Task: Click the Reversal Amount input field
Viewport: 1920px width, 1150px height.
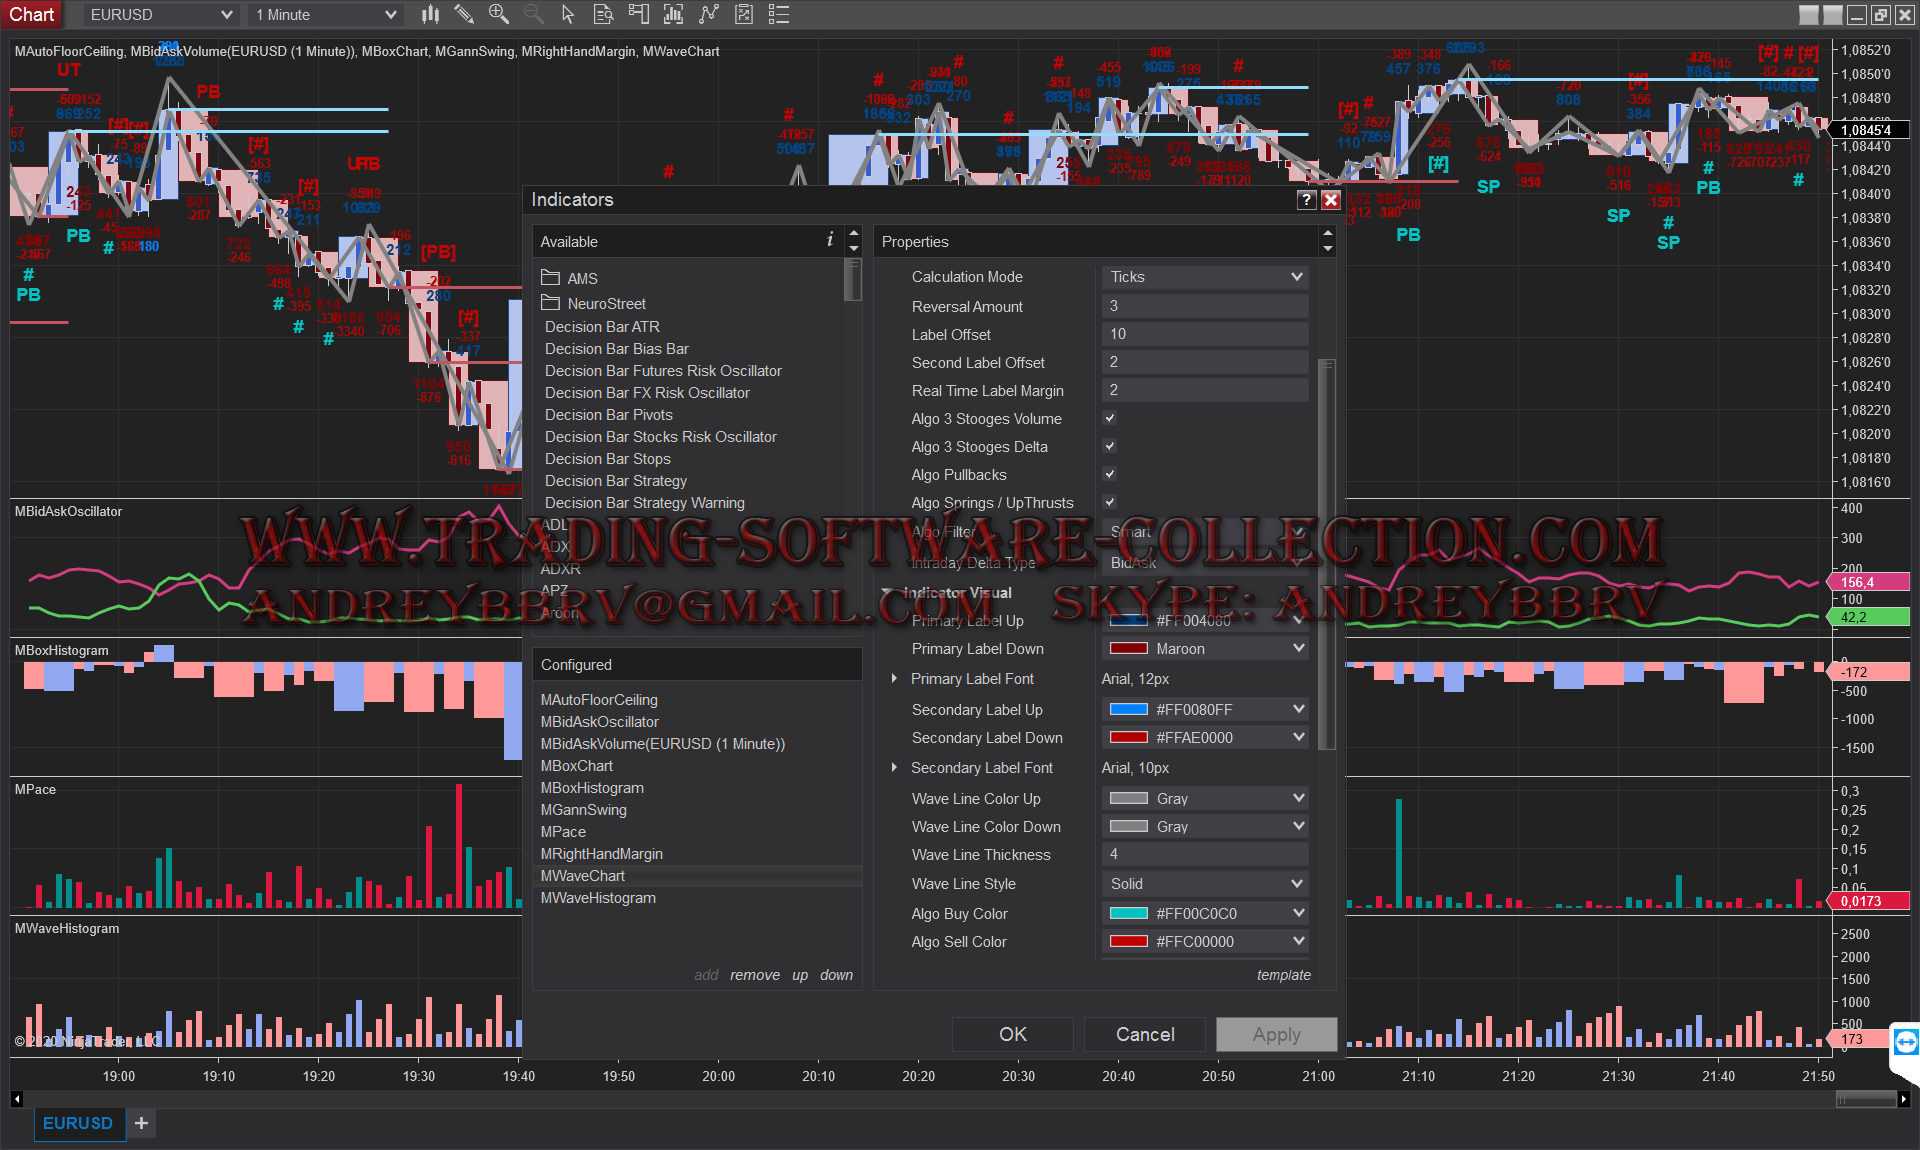Action: click(1205, 306)
